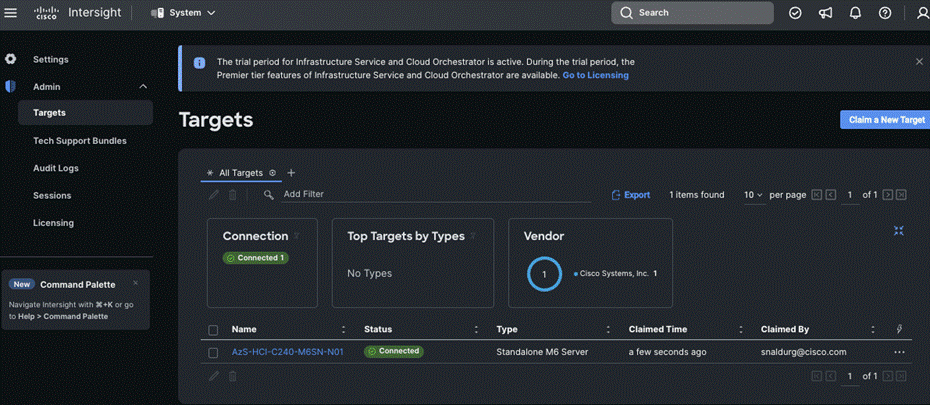Click Connection widget filter icon
This screenshot has height=405, width=930.
click(x=297, y=236)
